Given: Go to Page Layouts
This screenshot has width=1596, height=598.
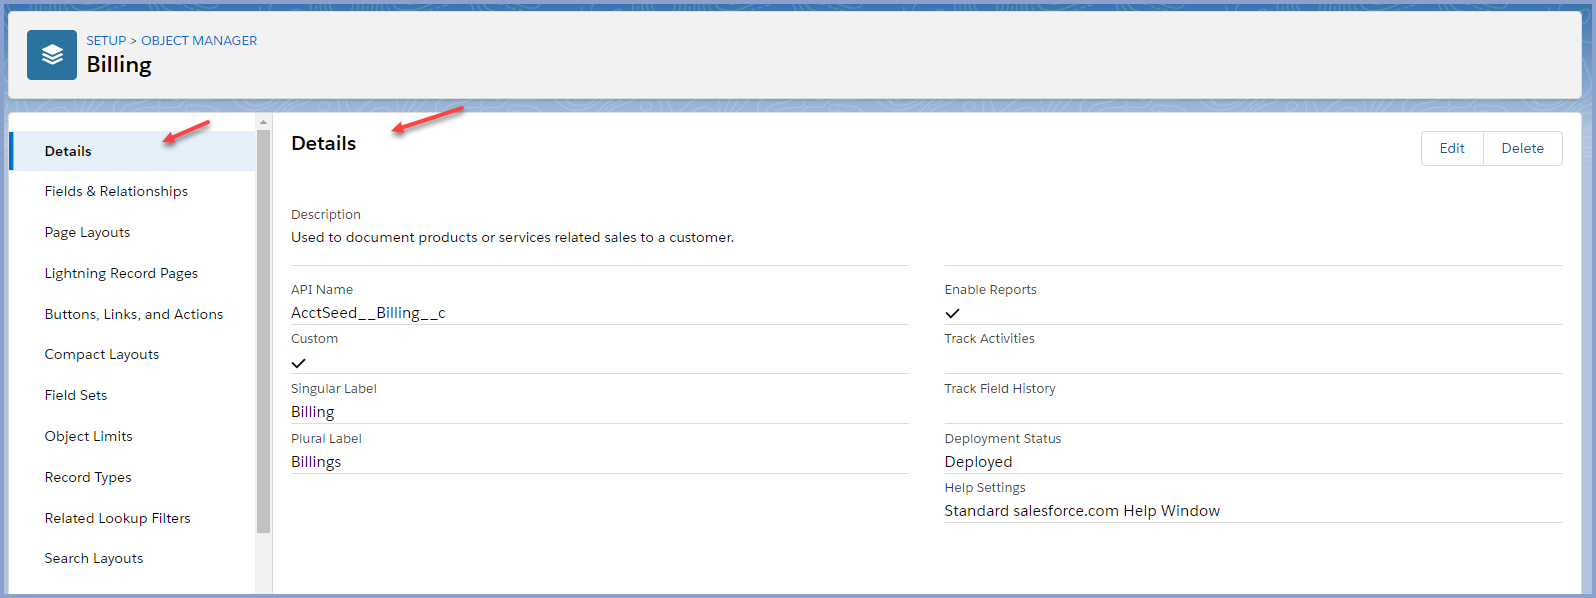Looking at the screenshot, I should point(87,232).
